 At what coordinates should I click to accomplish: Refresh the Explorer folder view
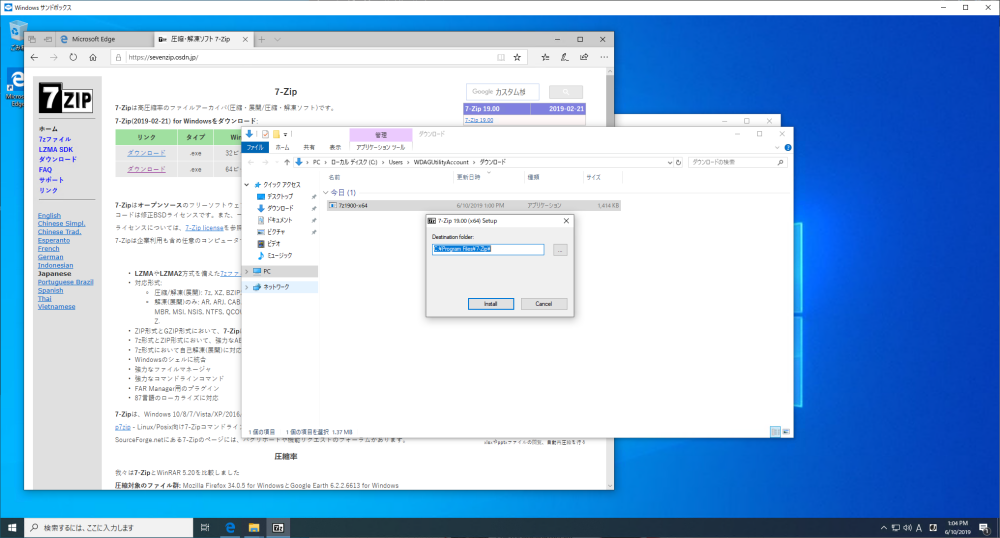(x=679, y=163)
